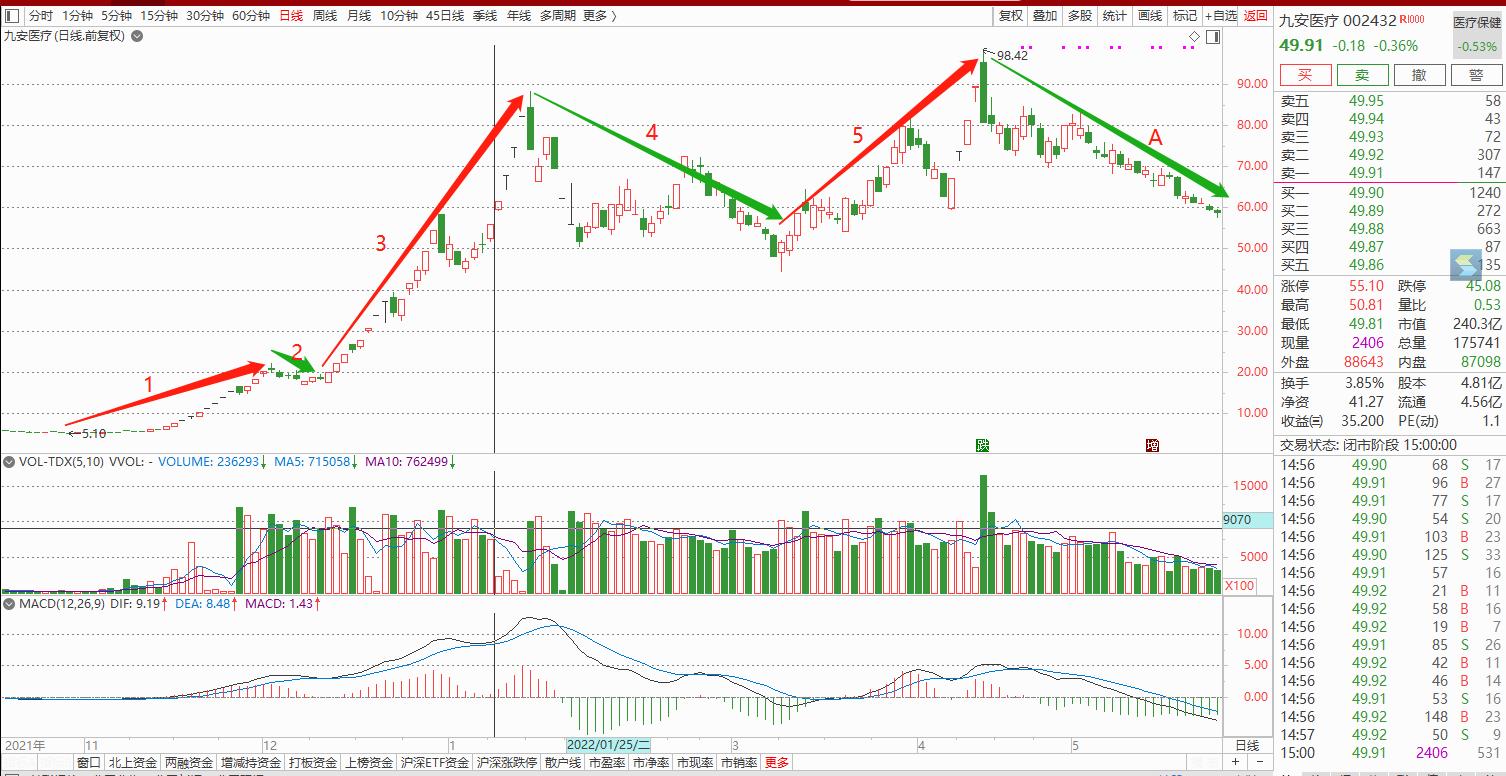Screen dimensions: 1506x776
Task: Click the 9070 volume level label
Action: (1249, 520)
